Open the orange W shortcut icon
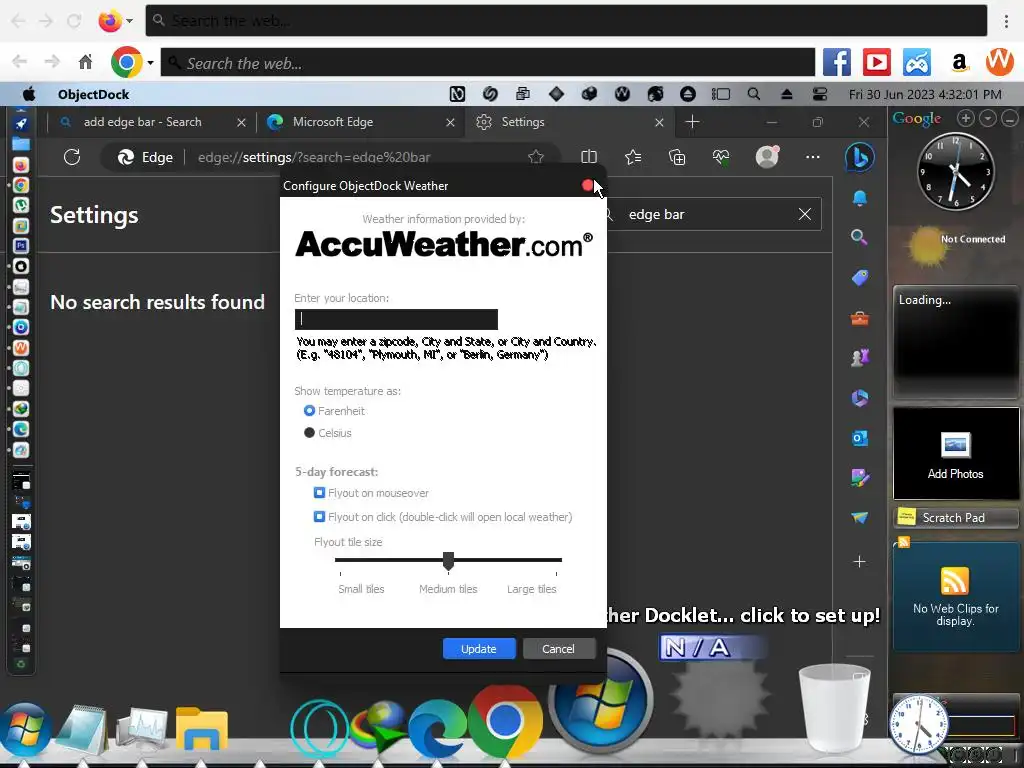 (999, 62)
